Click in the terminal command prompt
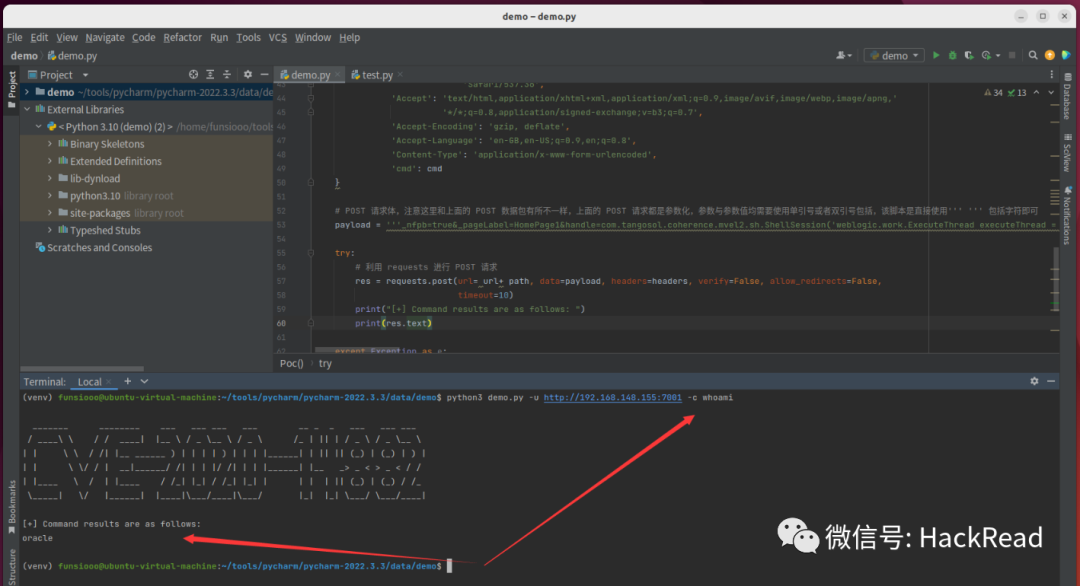Screen dimensions: 1080x586 [x=449, y=566]
